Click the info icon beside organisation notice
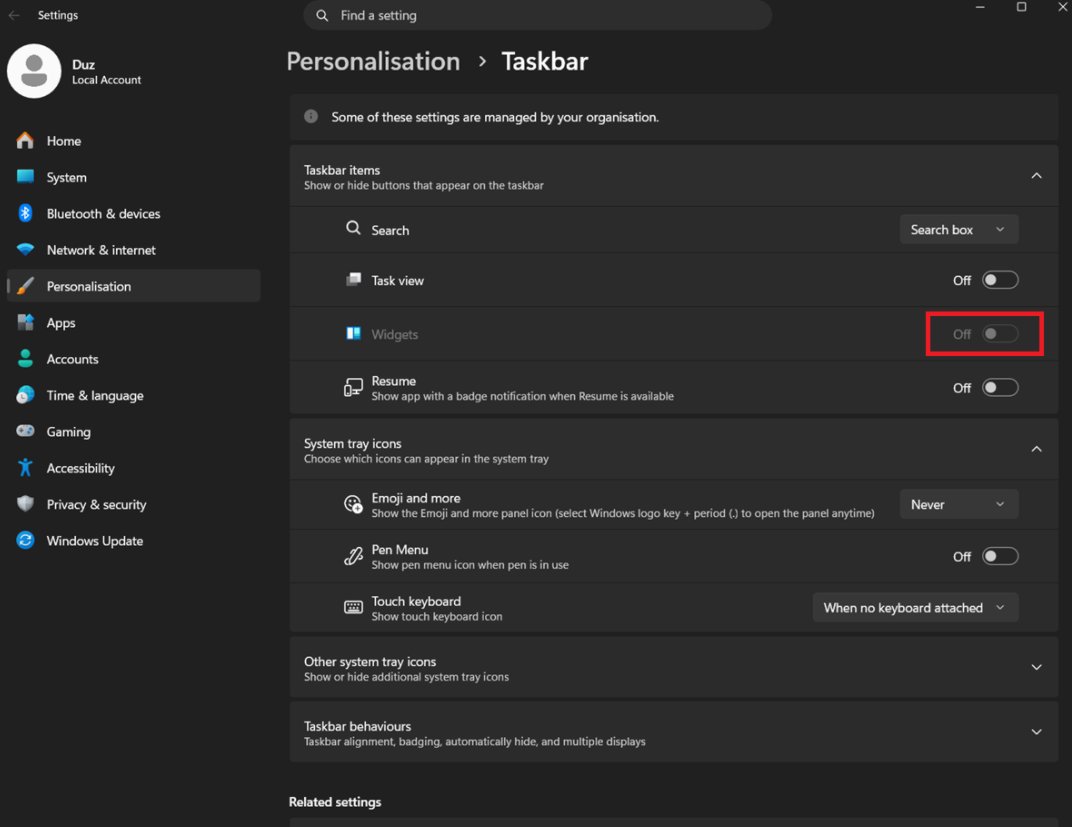Viewport: 1072px width, 827px height. (x=311, y=116)
